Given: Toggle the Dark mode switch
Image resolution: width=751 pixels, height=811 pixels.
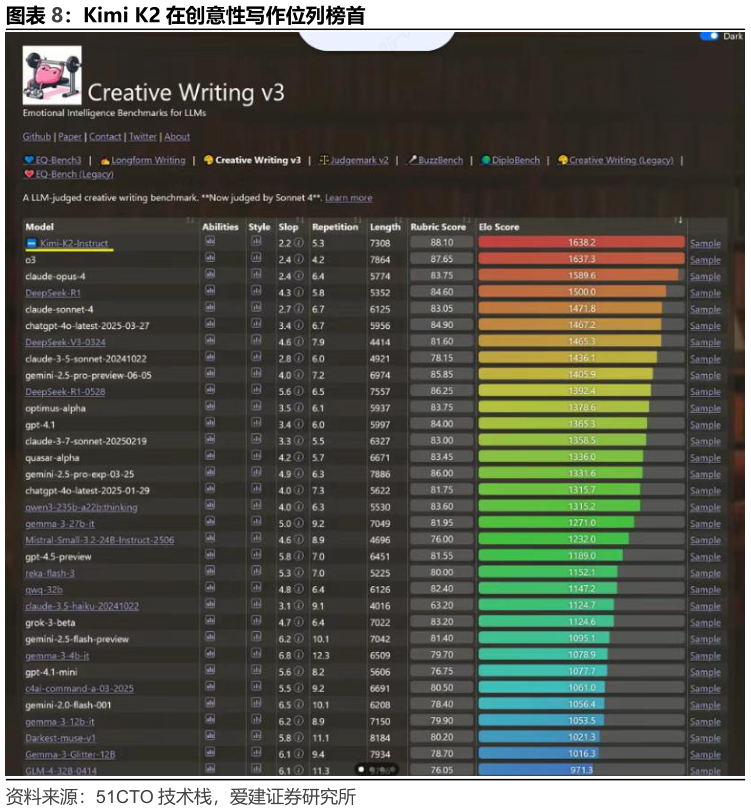Looking at the screenshot, I should (x=709, y=36).
